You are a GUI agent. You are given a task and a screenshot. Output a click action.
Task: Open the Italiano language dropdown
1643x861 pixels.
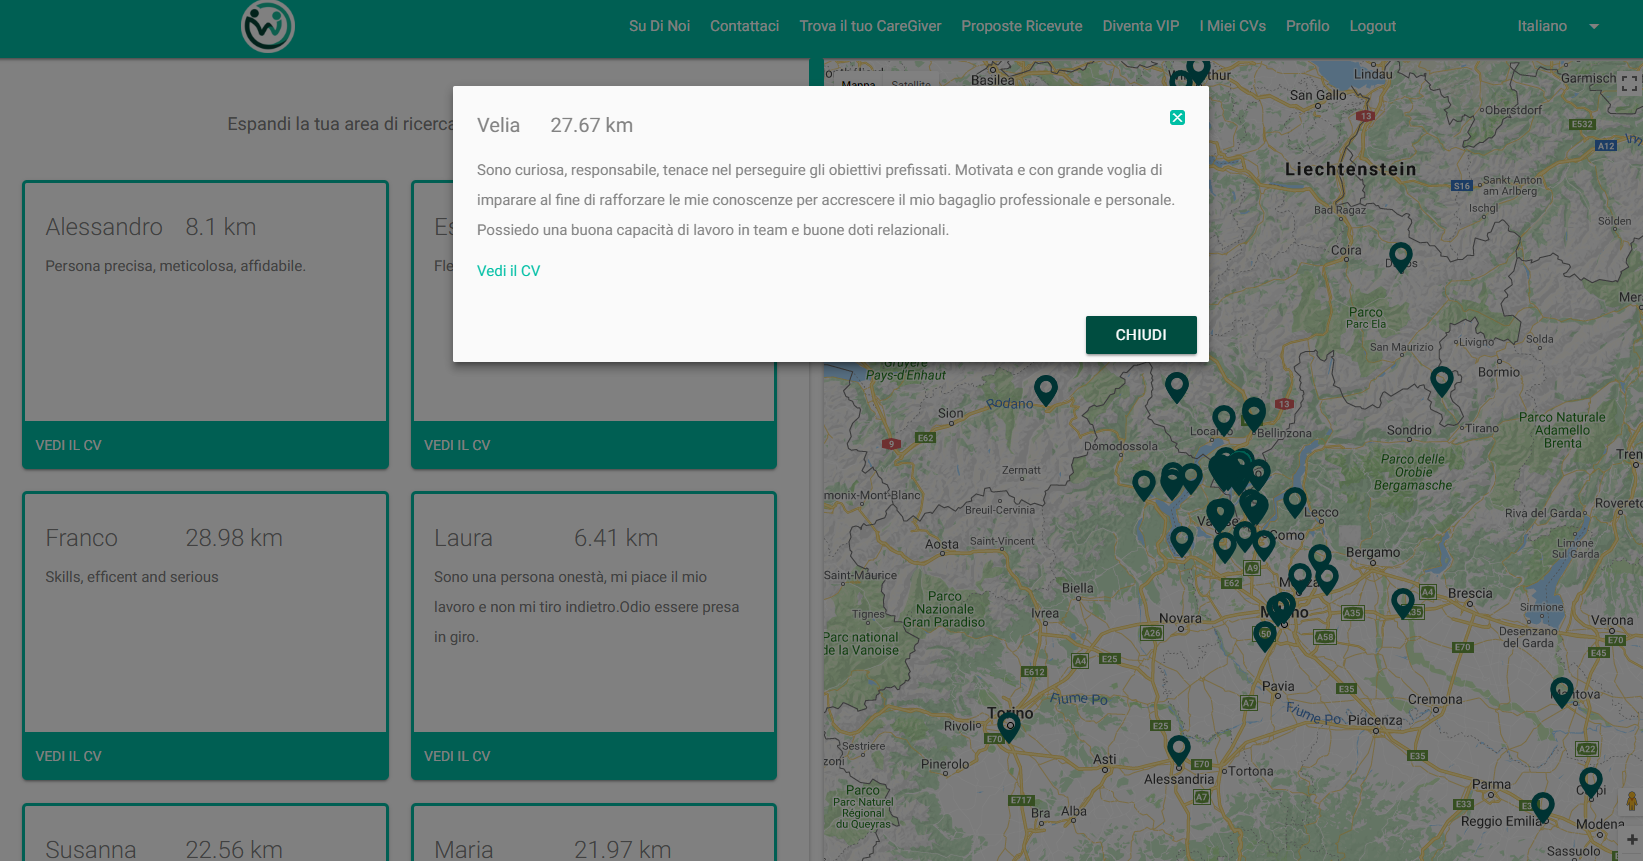[x=1541, y=26]
